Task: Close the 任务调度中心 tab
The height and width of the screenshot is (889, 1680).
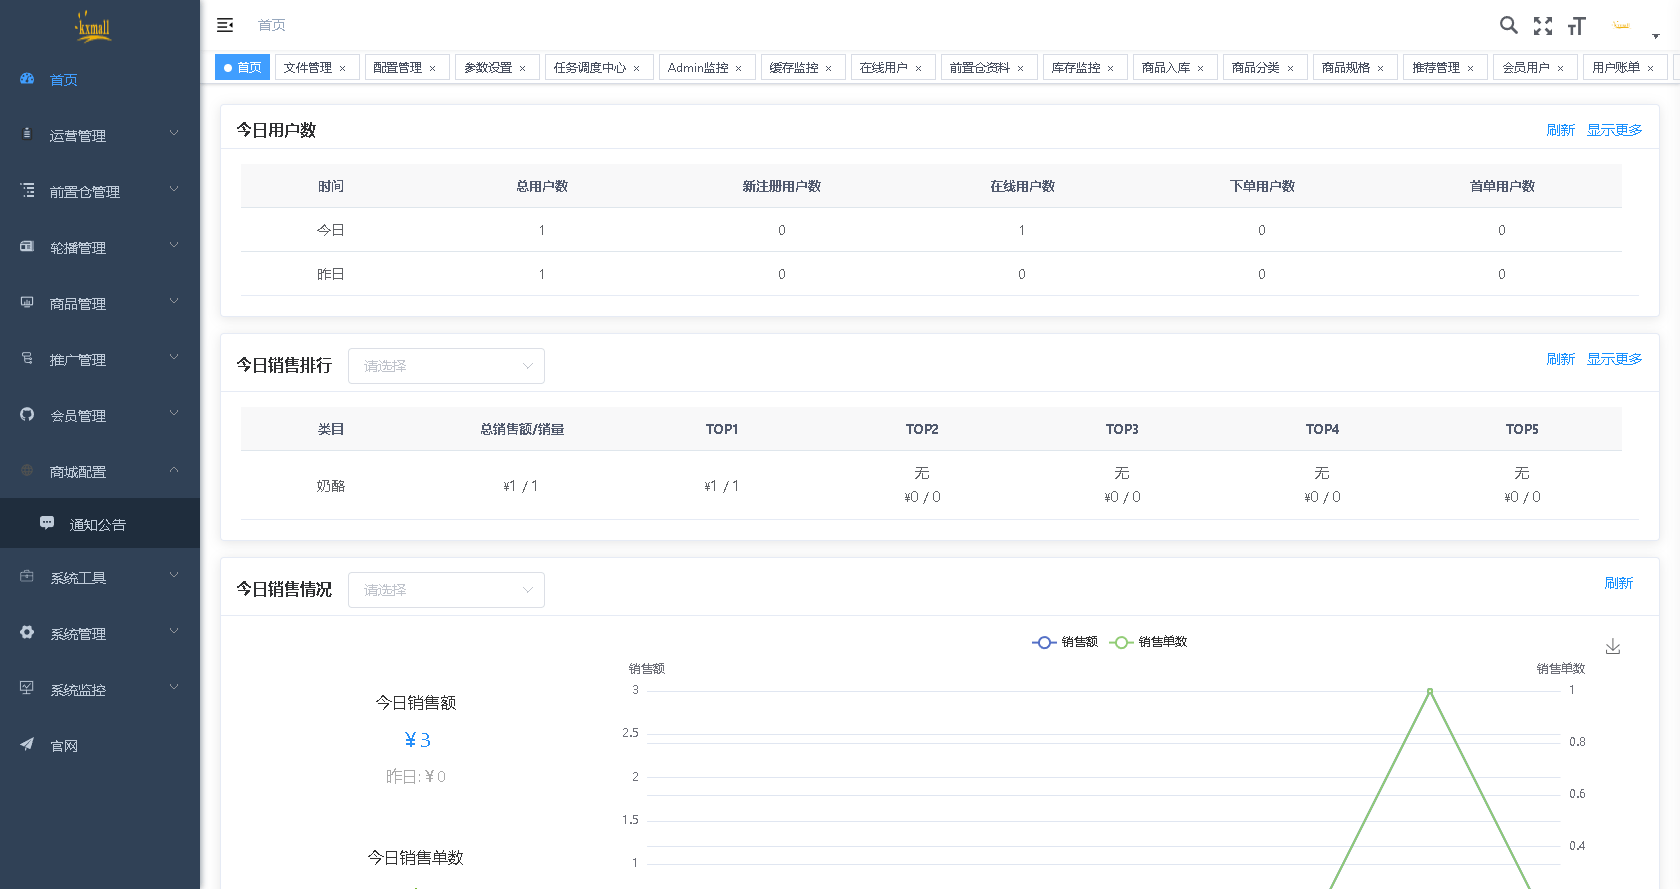Action: [x=636, y=68]
